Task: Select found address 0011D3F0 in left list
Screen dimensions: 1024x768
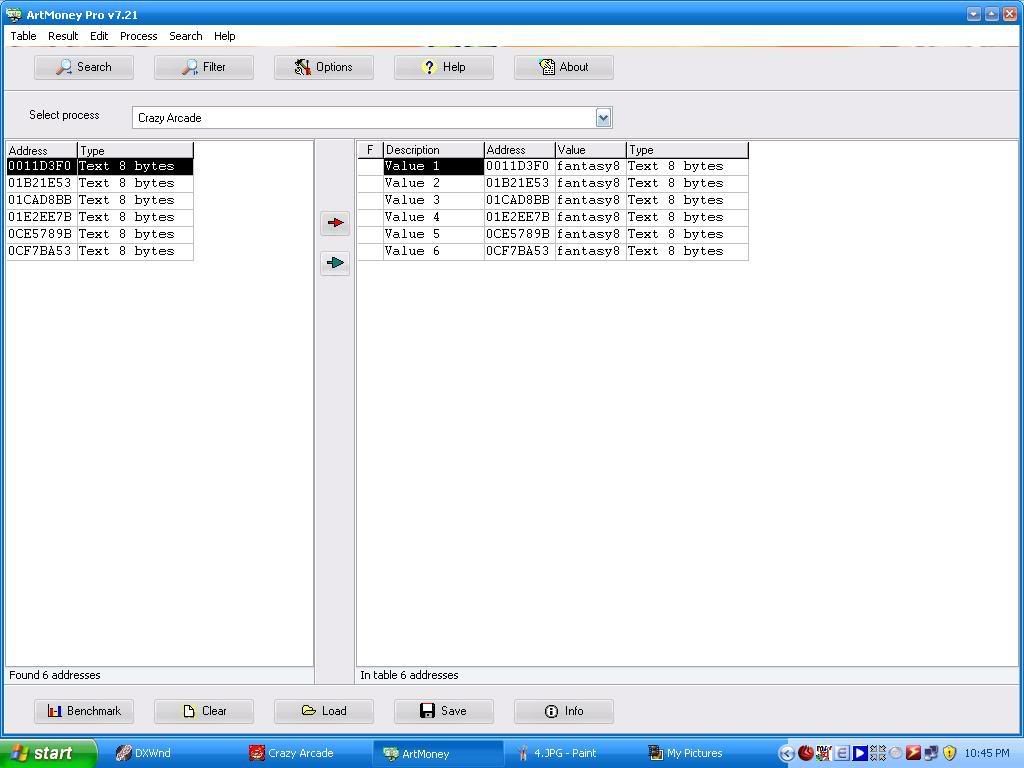Action: pos(100,167)
